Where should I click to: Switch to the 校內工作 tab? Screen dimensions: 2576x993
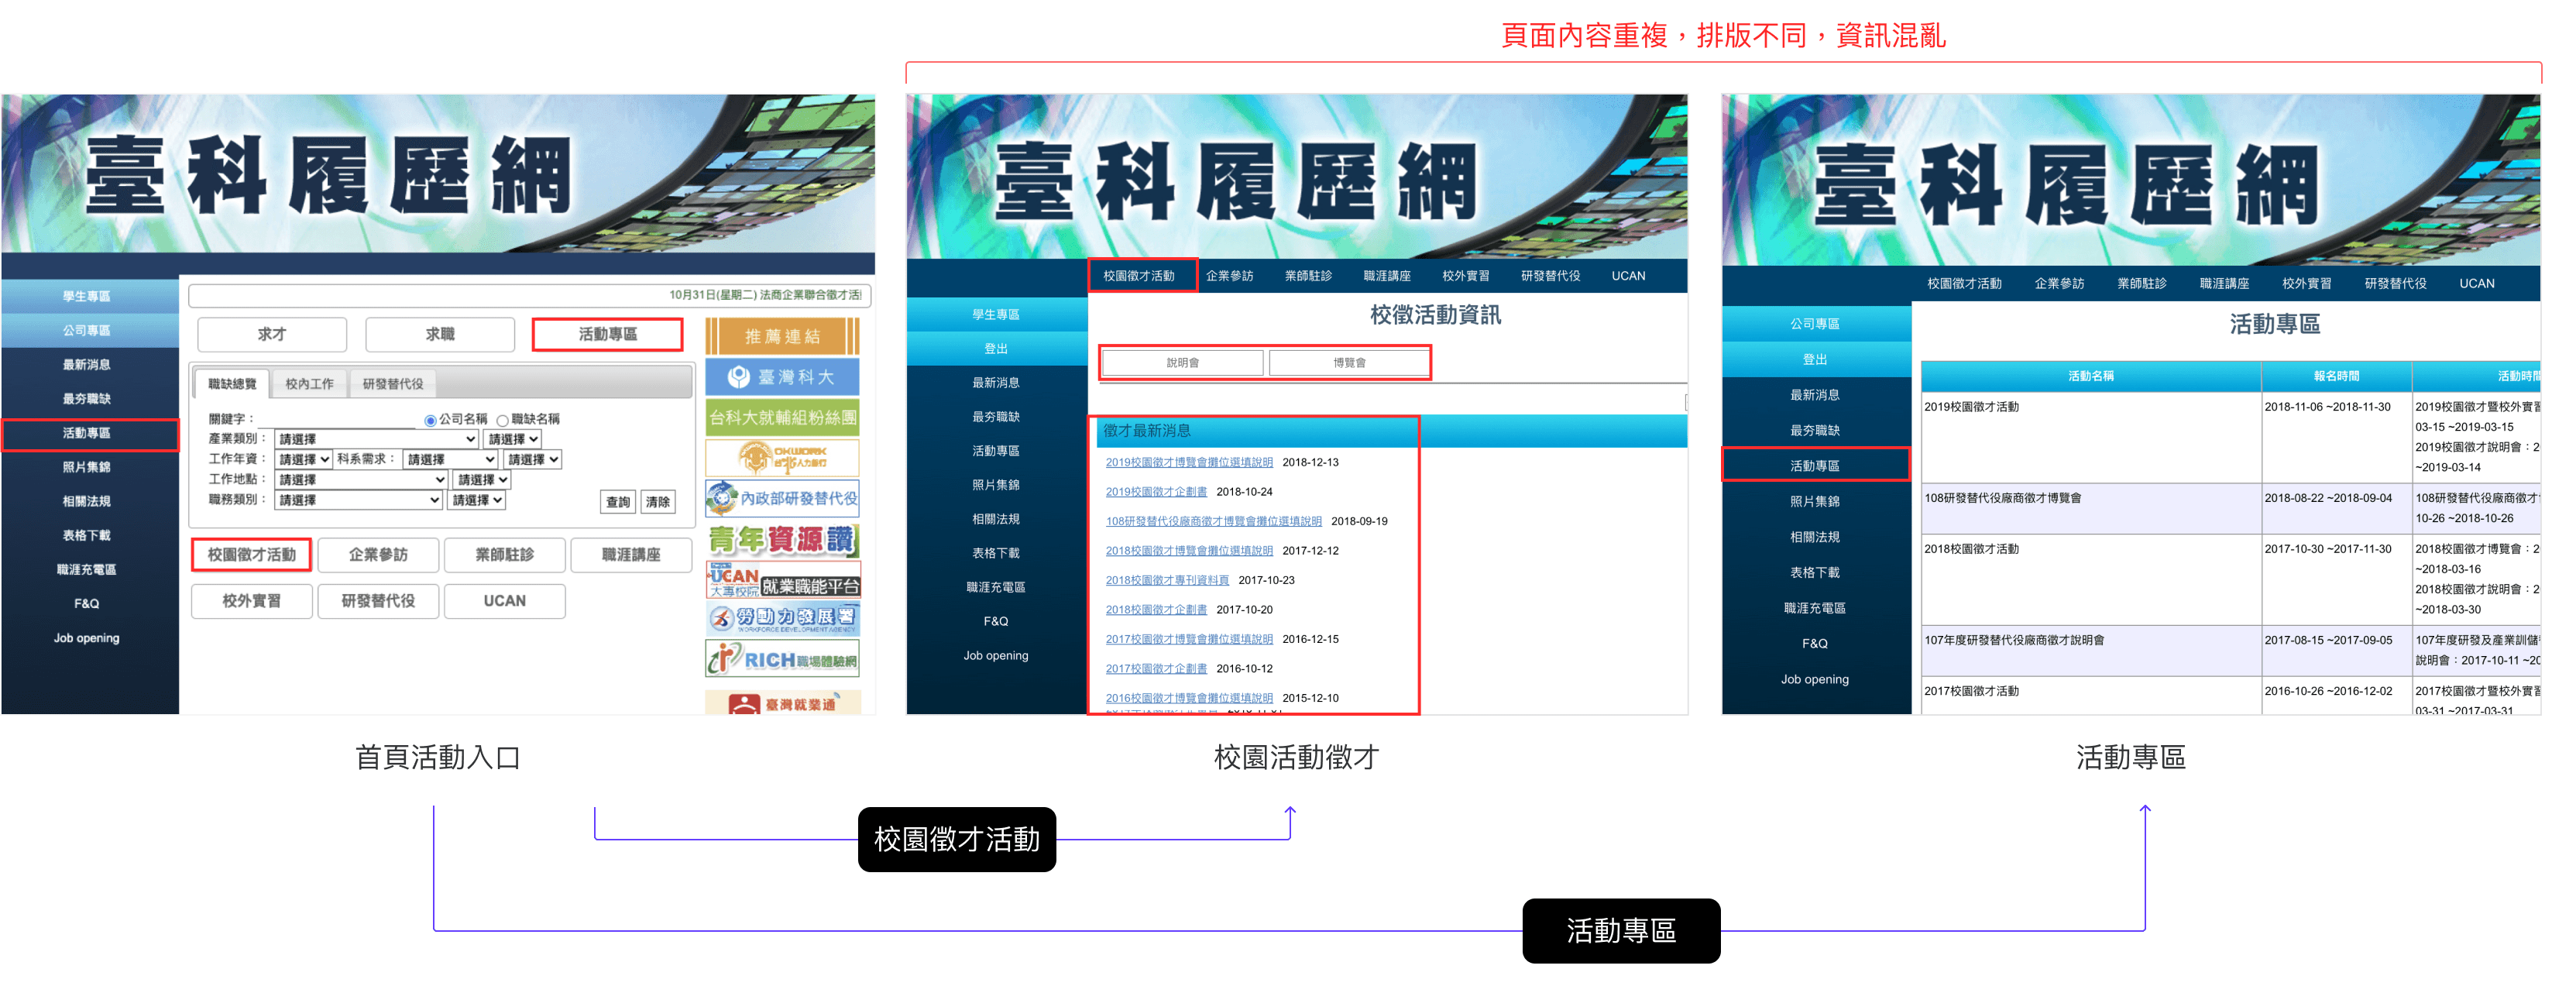[x=309, y=384]
